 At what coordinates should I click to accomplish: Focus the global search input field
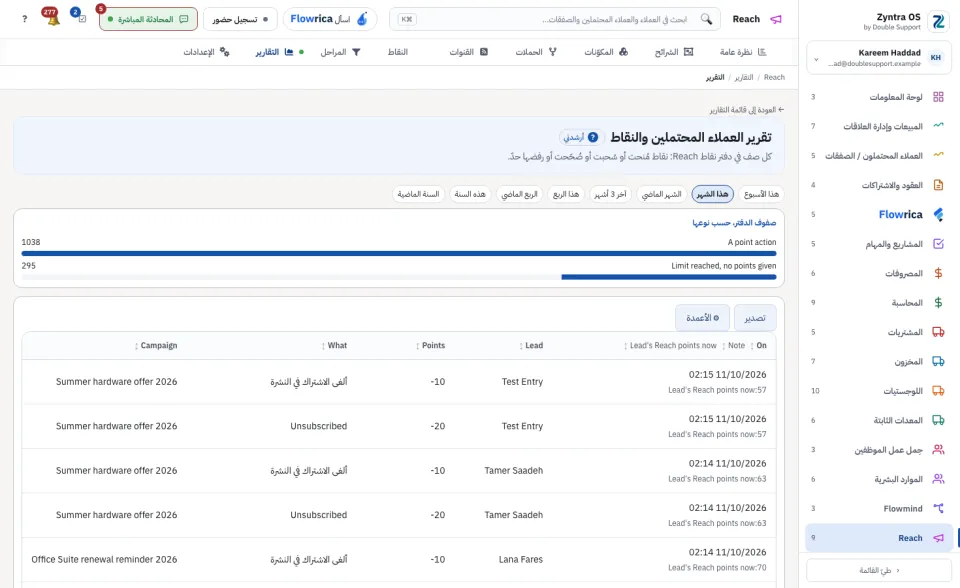[x=554, y=19]
